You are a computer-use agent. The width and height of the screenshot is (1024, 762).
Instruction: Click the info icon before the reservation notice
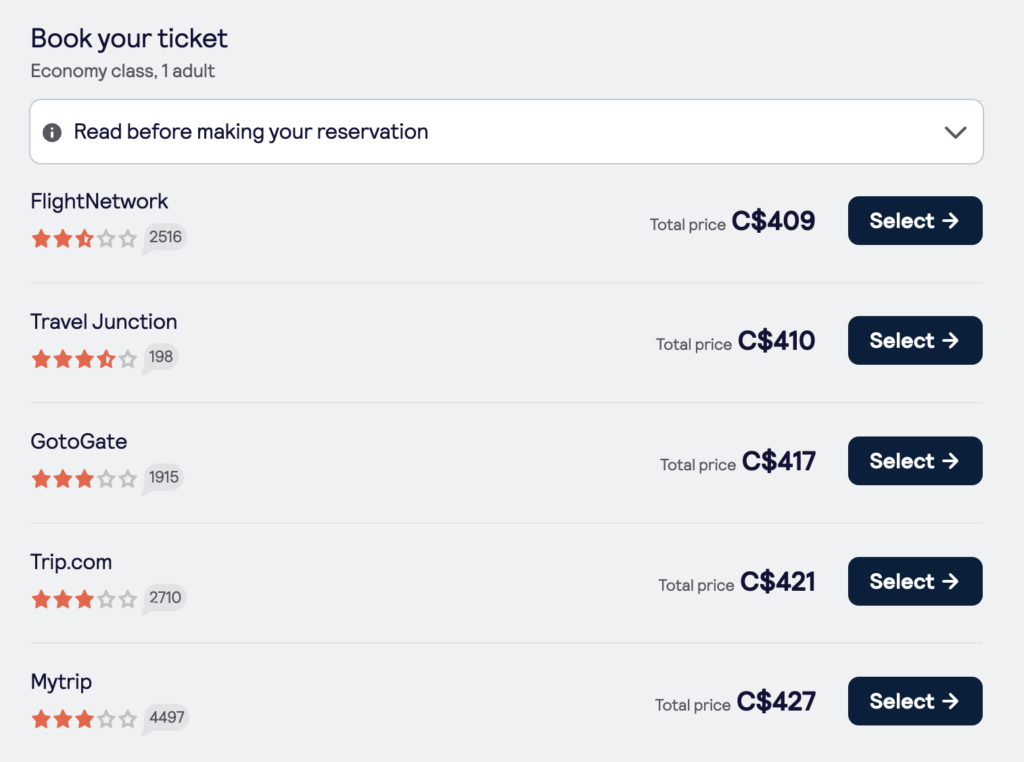[51, 131]
